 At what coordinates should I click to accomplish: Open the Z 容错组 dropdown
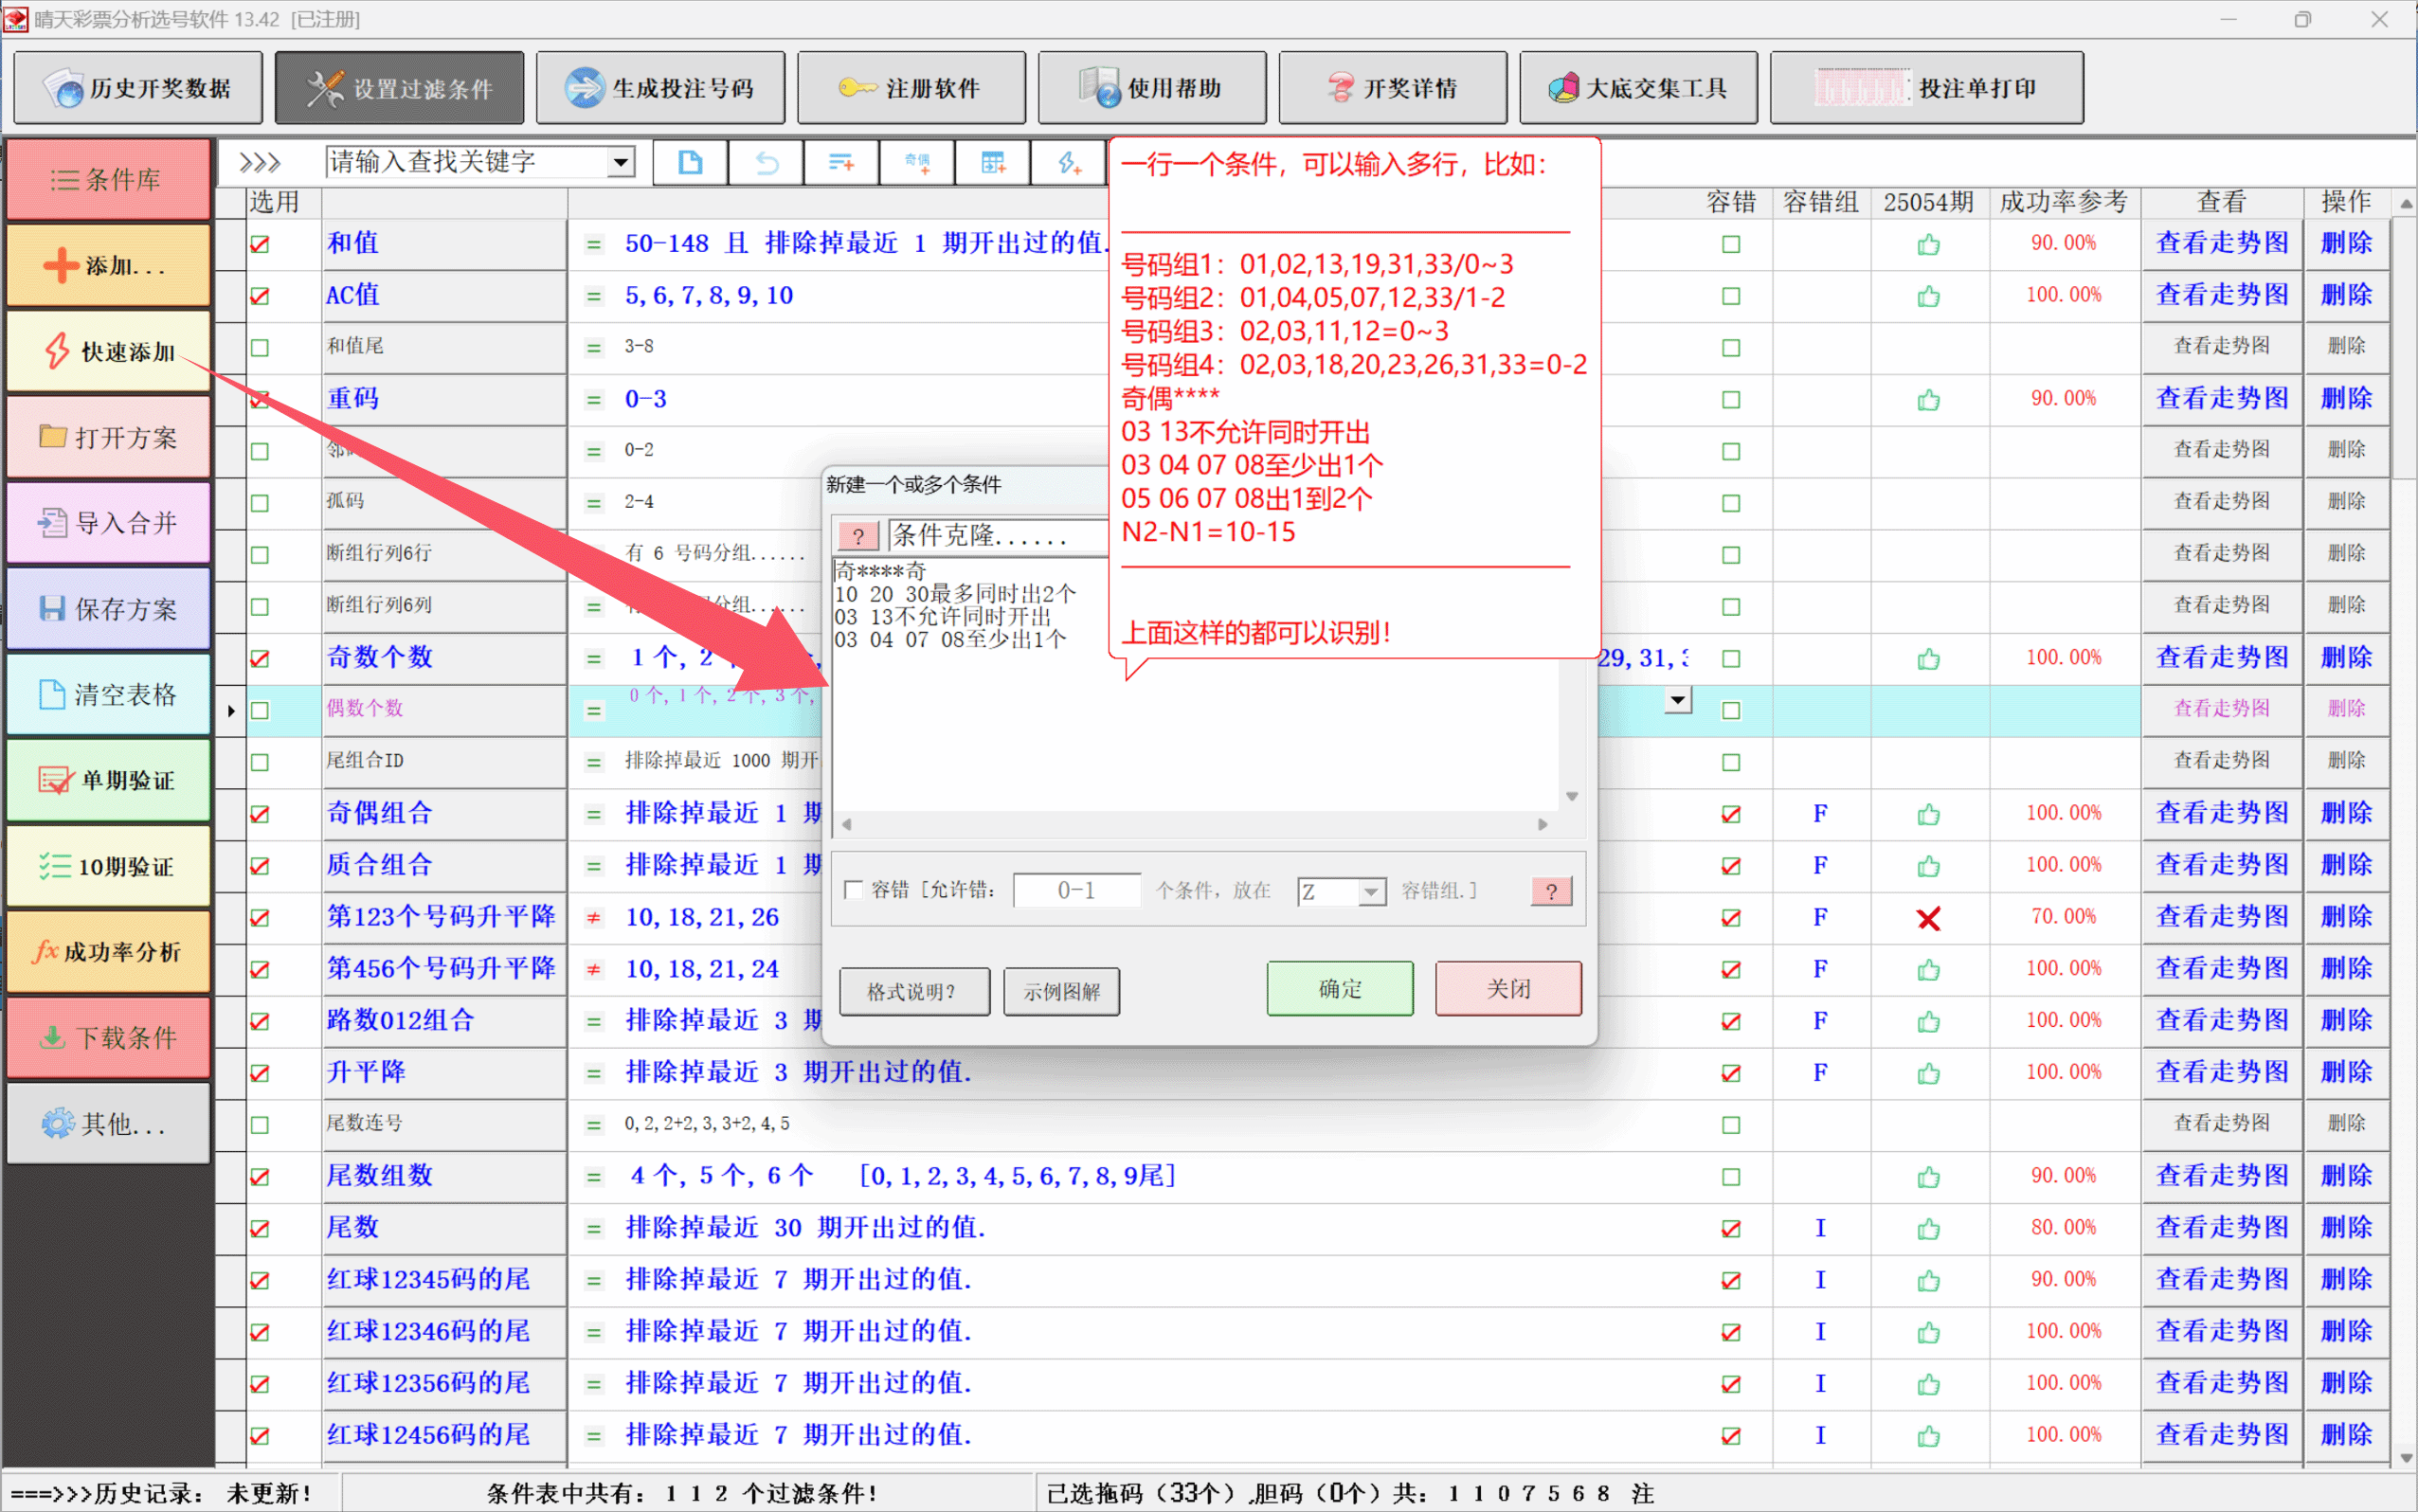click(1371, 891)
